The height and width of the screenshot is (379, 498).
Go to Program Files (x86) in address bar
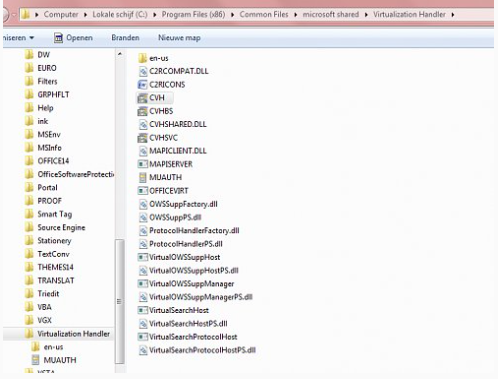193,15
